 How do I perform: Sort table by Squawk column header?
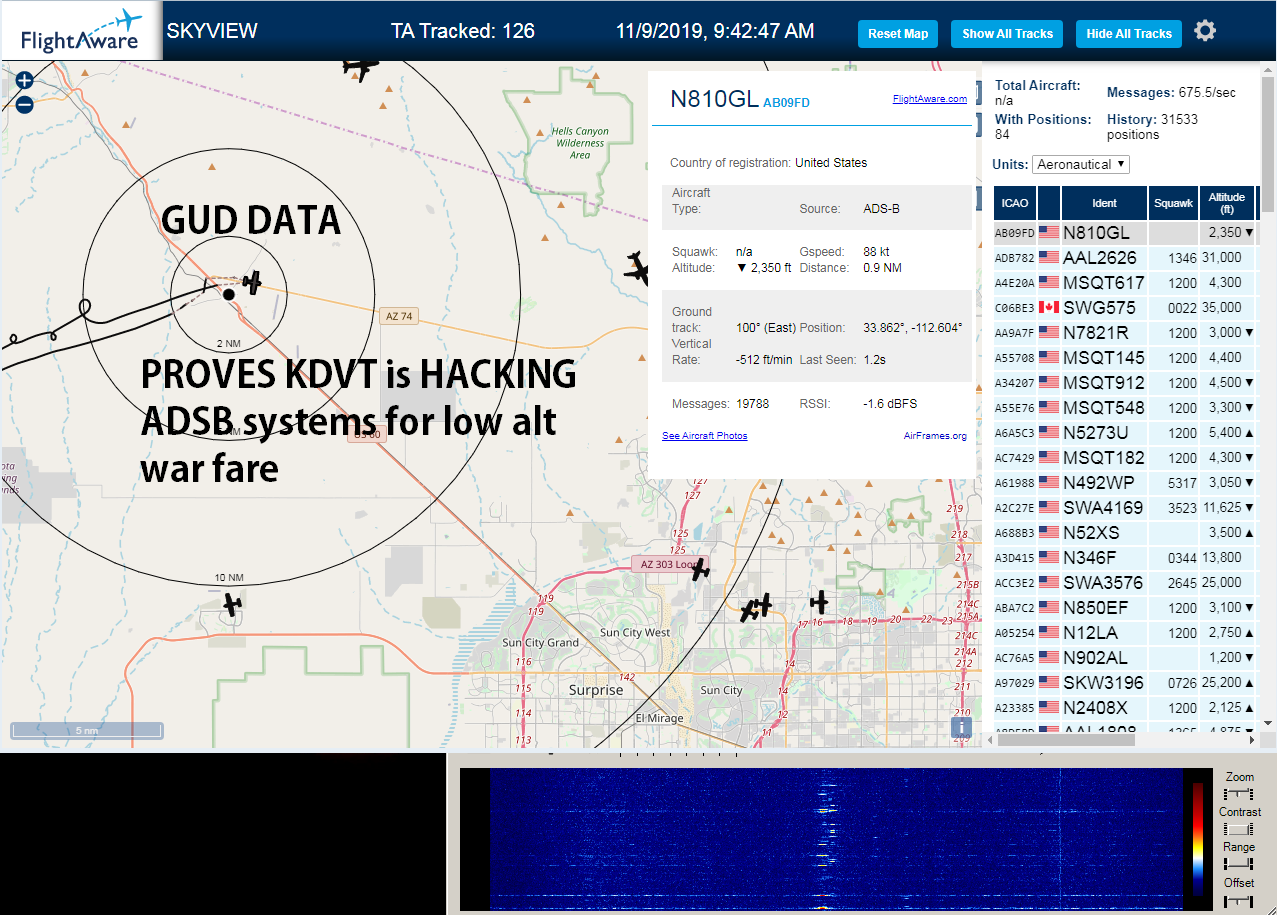point(1173,203)
